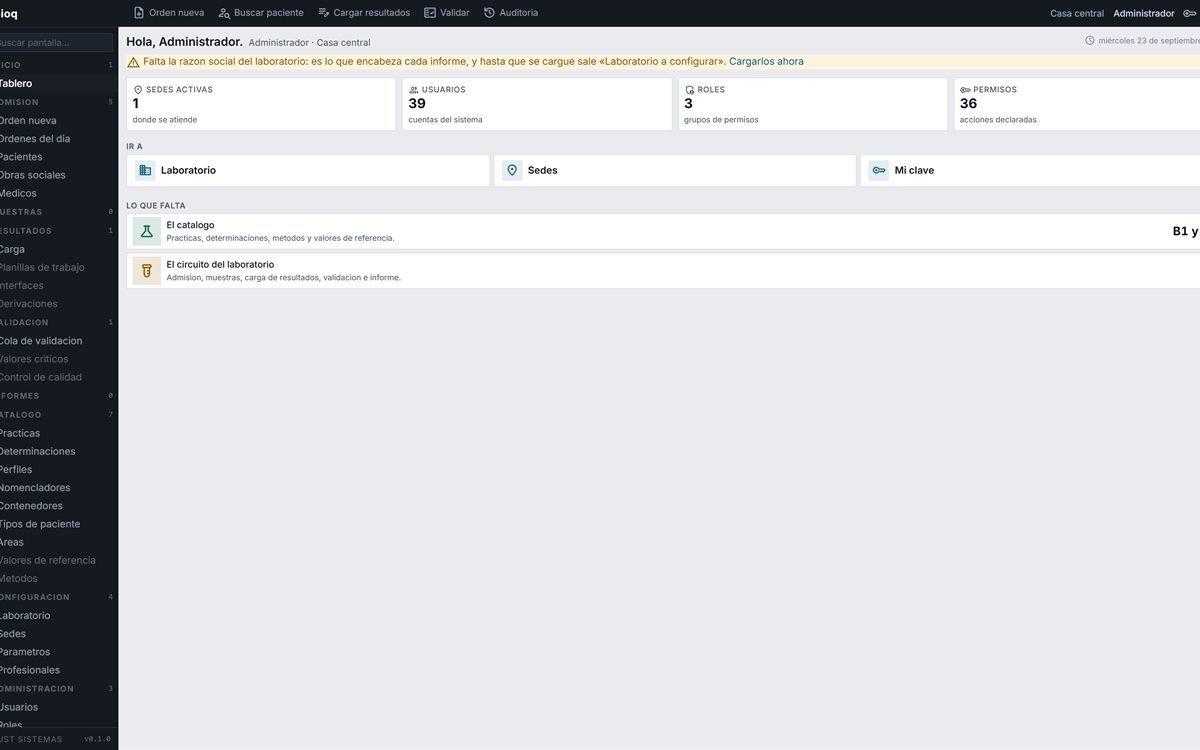The height and width of the screenshot is (750, 1200).
Task: Click the green flask icon of El catalogo
Action: (147, 231)
